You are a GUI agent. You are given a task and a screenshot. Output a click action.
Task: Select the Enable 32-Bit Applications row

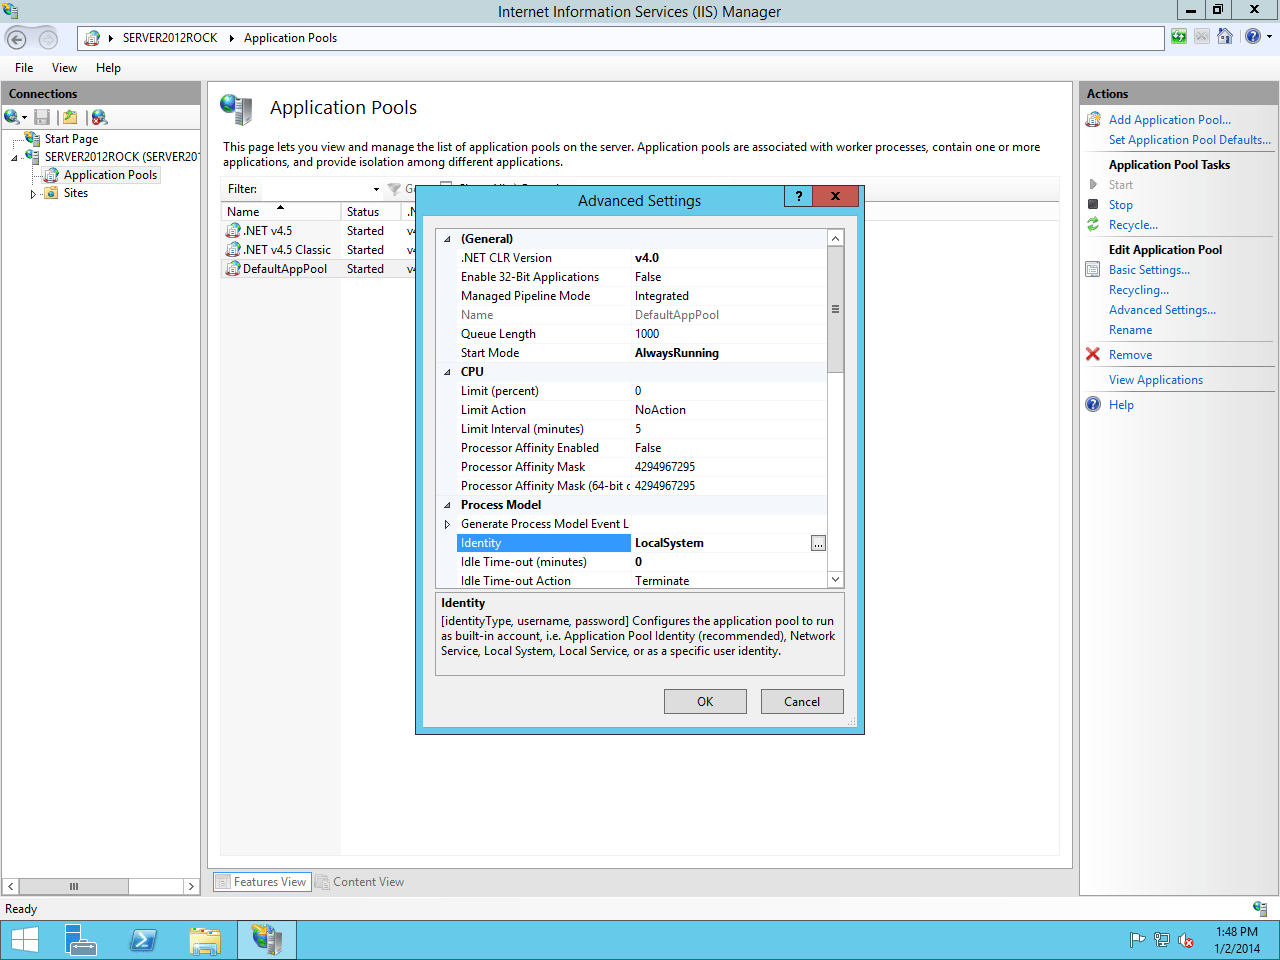click(x=640, y=277)
